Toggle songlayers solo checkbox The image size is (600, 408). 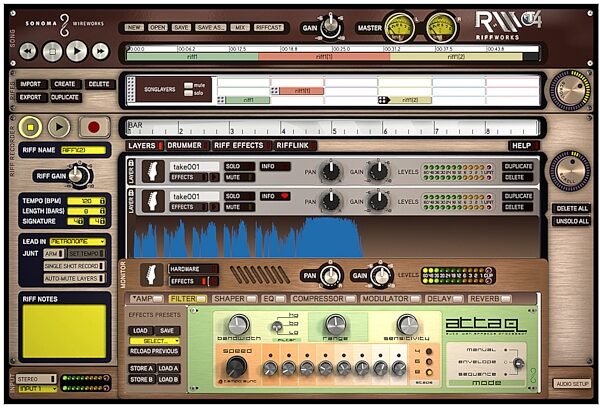pos(188,93)
